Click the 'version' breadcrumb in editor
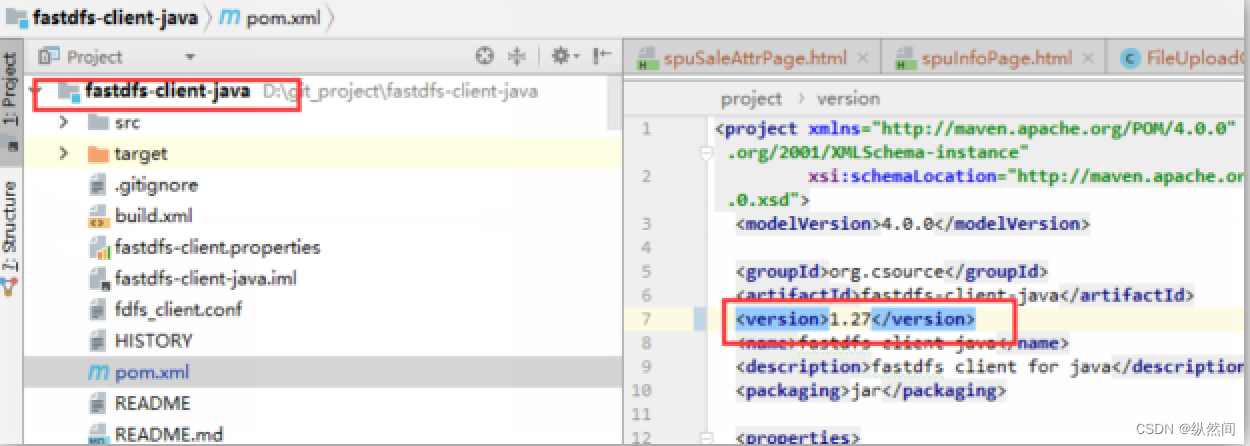The image size is (1250, 446). (848, 98)
